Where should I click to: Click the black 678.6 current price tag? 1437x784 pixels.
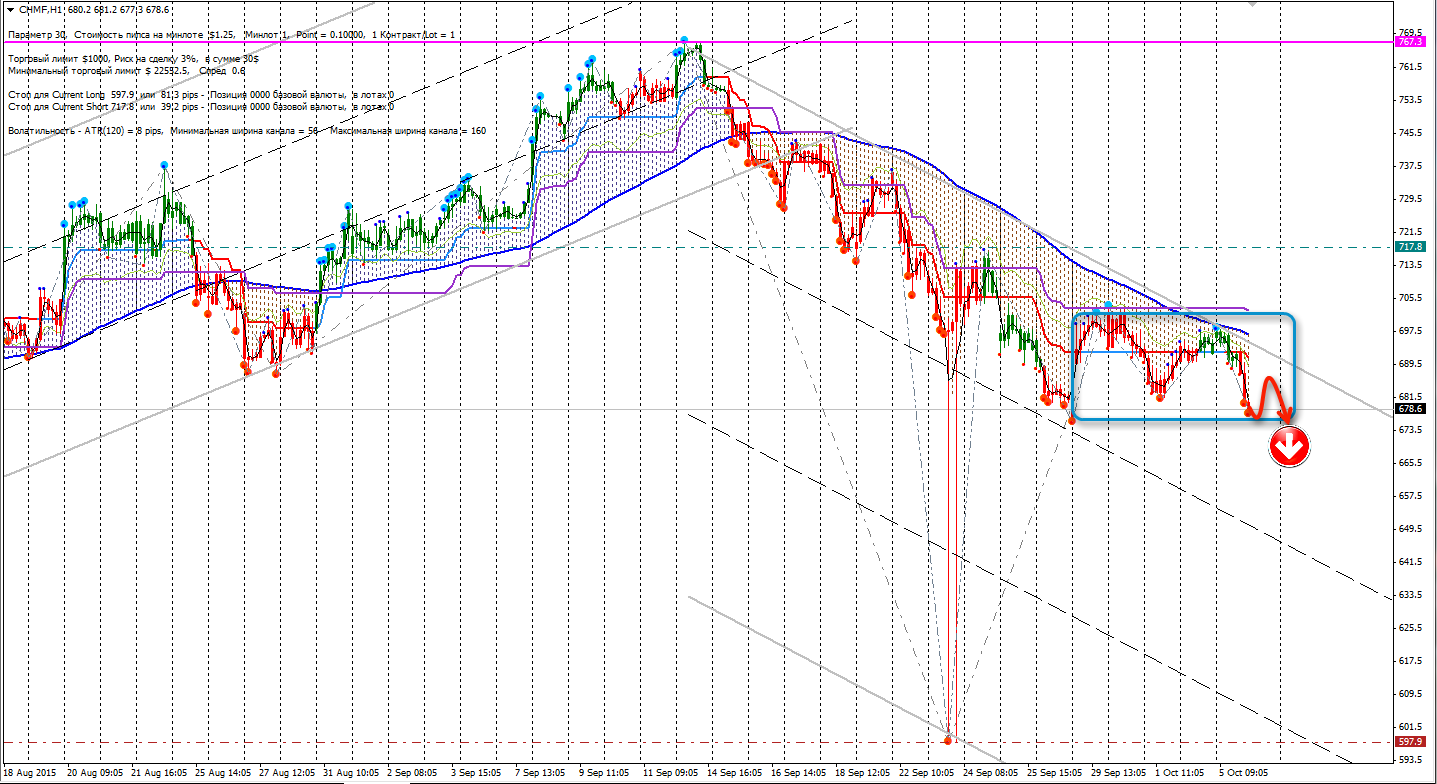[1410, 409]
